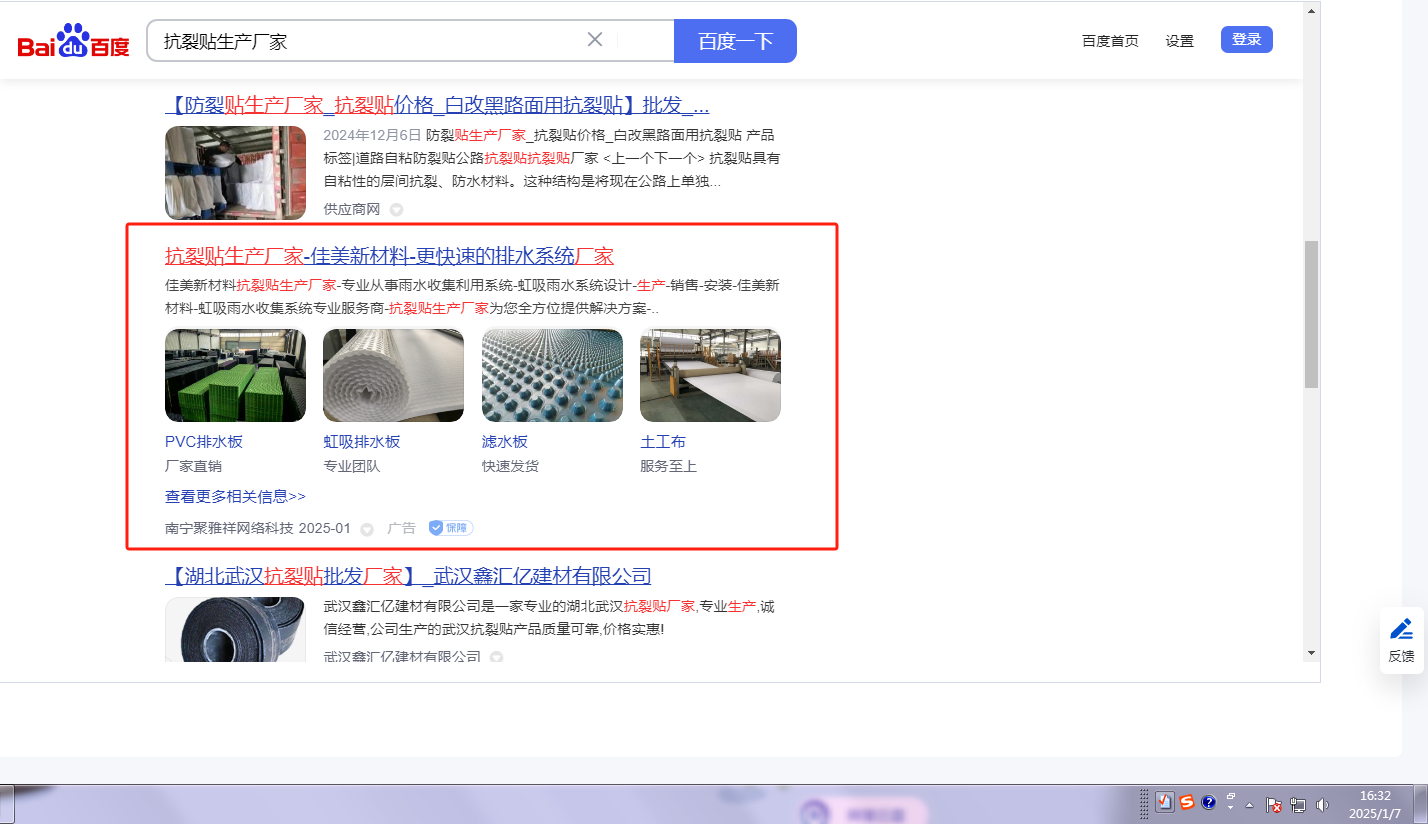Go to 百度首页

pos(1110,41)
